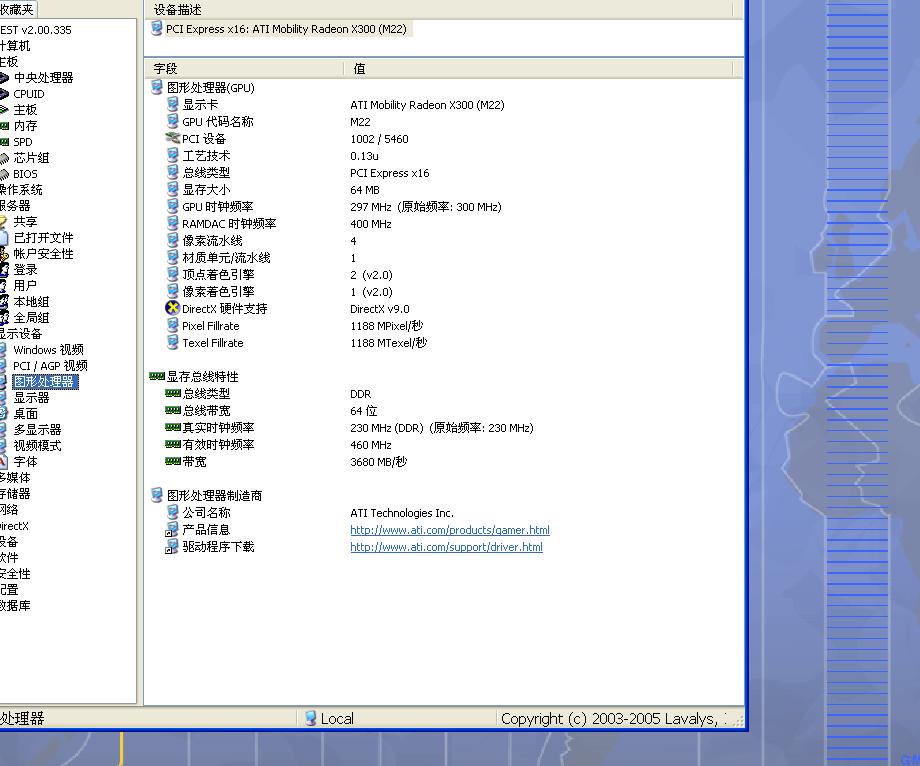Image resolution: width=920 pixels, height=766 pixels.
Task: Select 登录 tree entry
Action: click(25, 270)
